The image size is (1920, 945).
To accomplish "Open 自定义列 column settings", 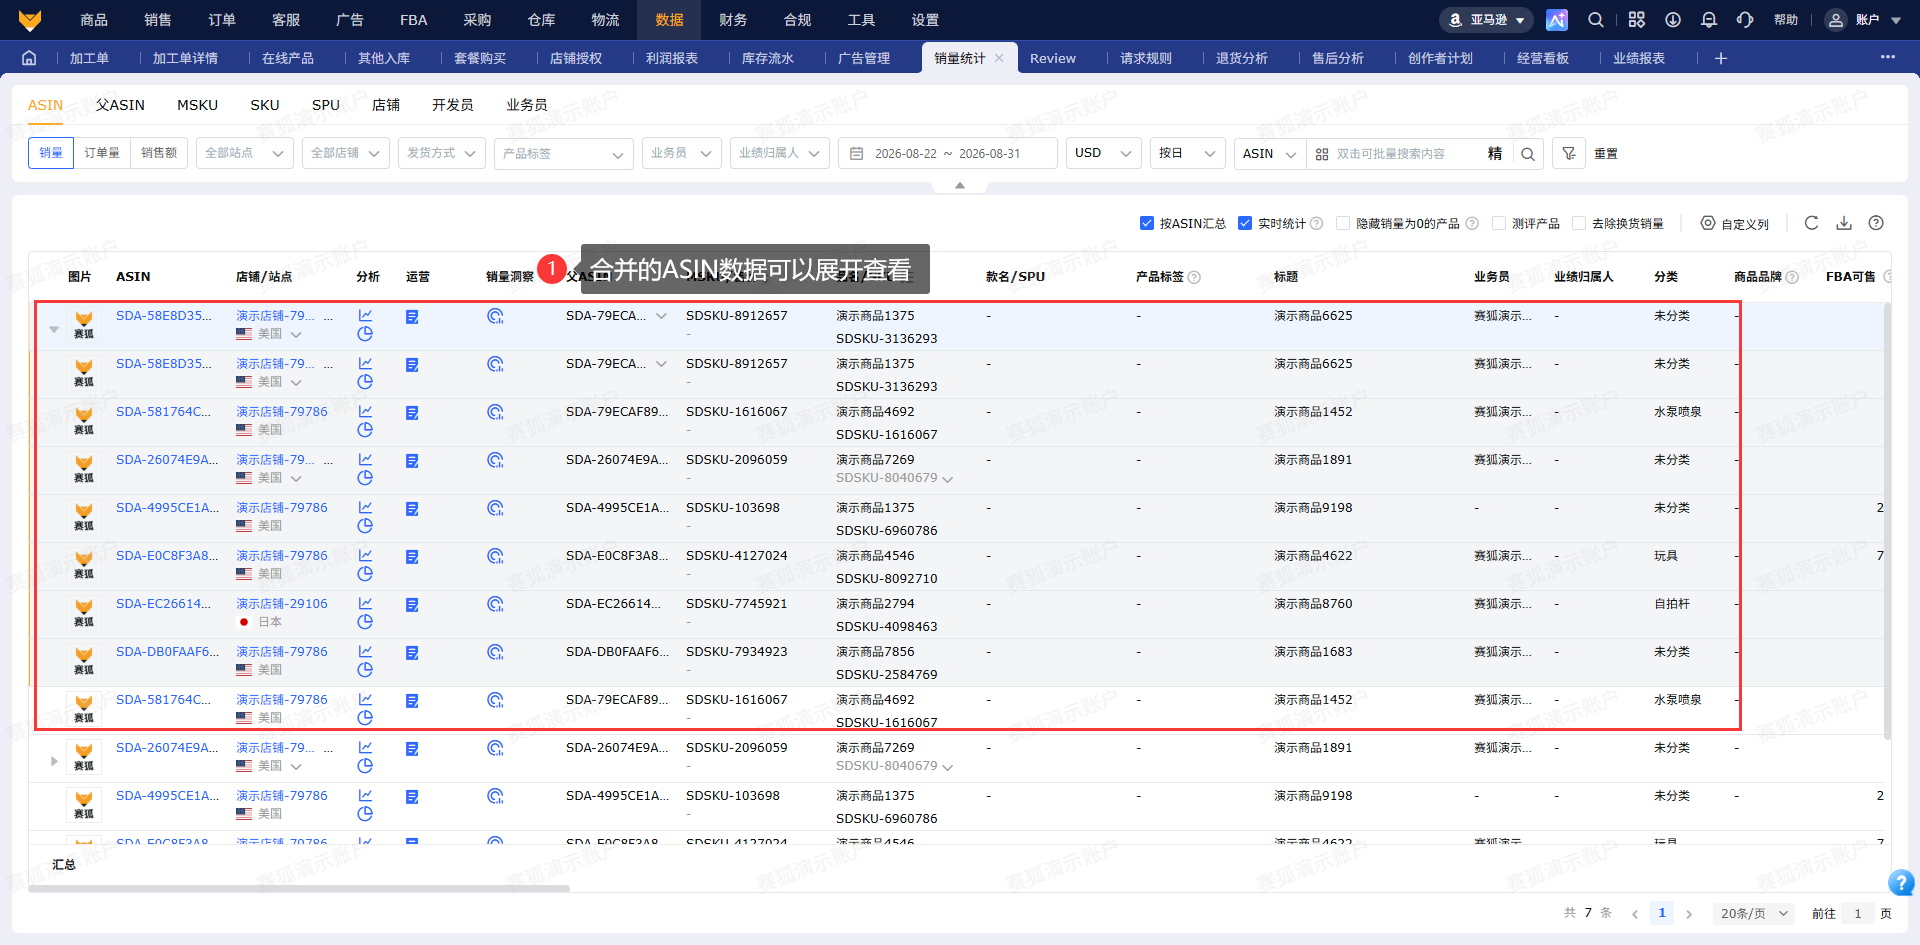I will [x=1735, y=223].
